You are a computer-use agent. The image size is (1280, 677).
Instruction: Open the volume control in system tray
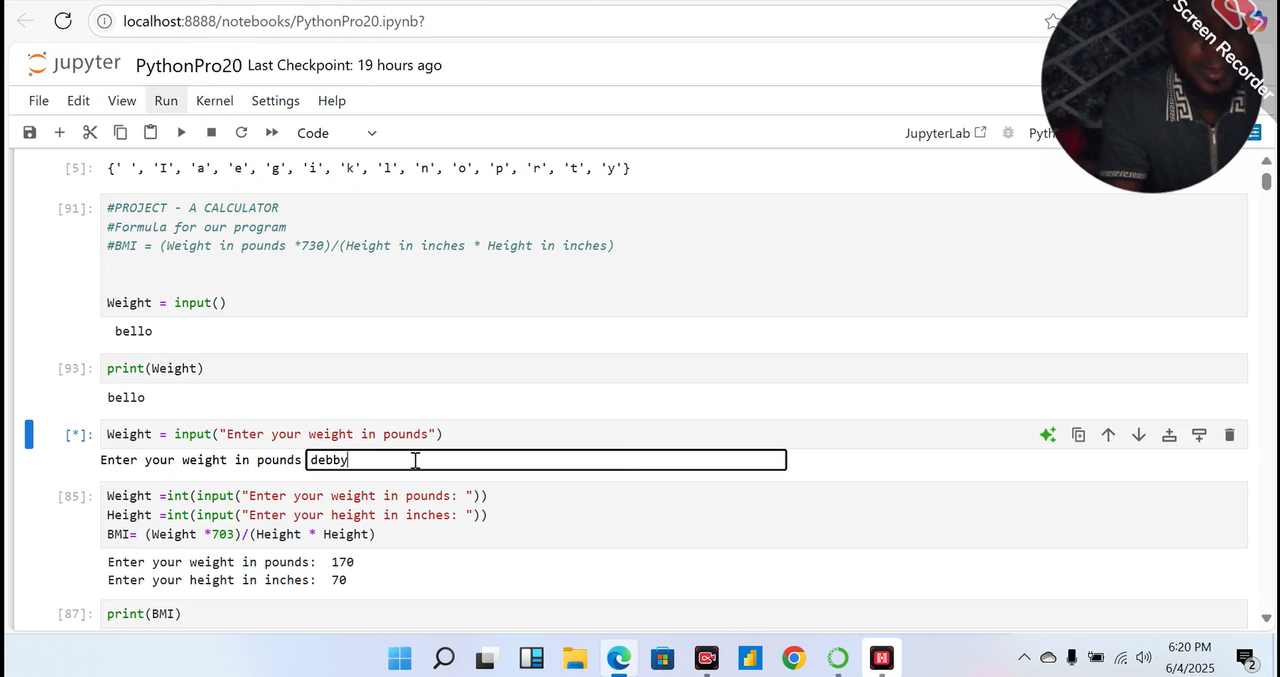coord(1145,658)
